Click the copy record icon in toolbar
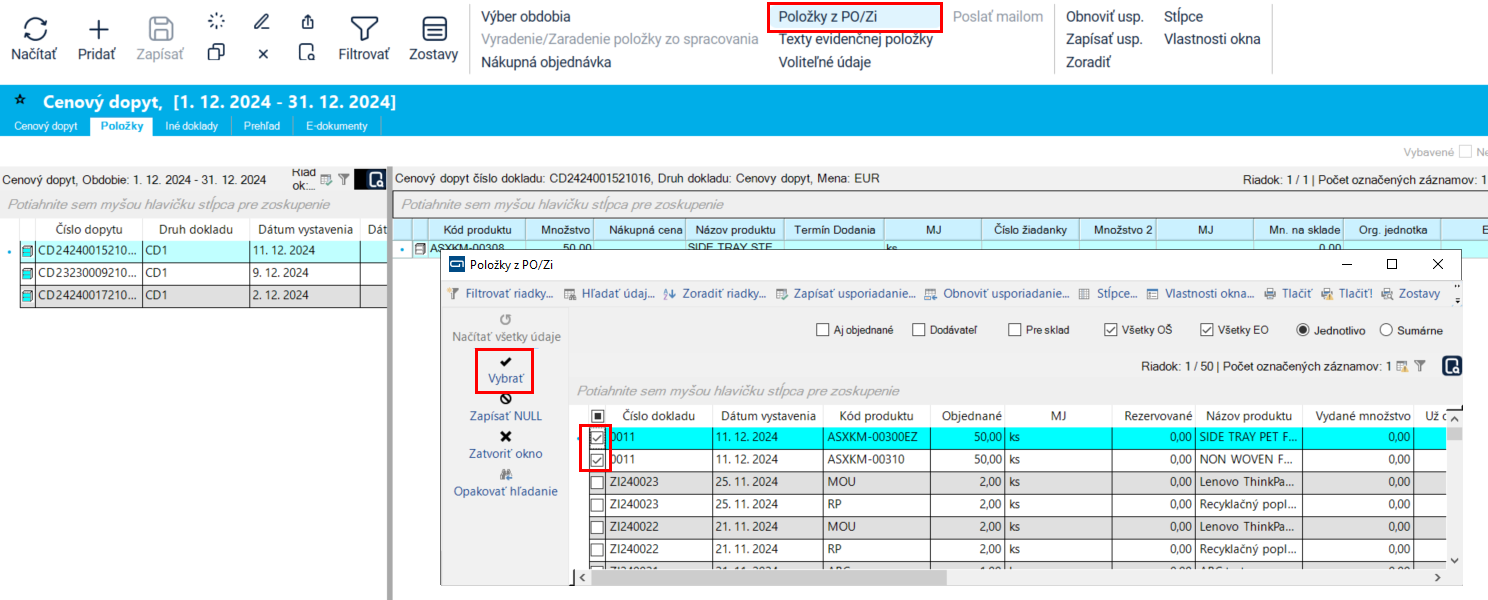Viewport: 1488px width, 600px height. pos(216,53)
